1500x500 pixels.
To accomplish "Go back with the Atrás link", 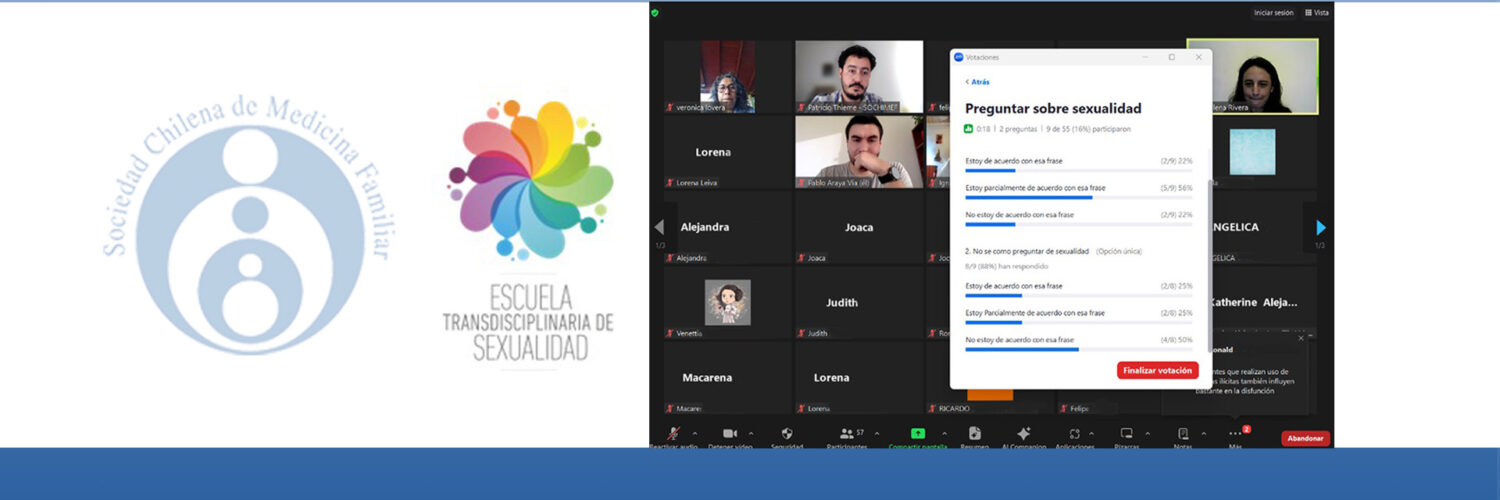I will coord(977,82).
